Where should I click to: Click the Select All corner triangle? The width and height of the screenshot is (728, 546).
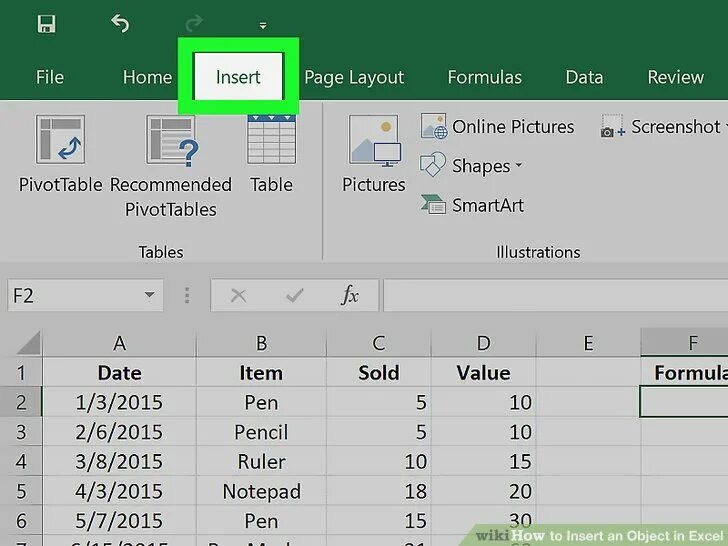pos(28,344)
